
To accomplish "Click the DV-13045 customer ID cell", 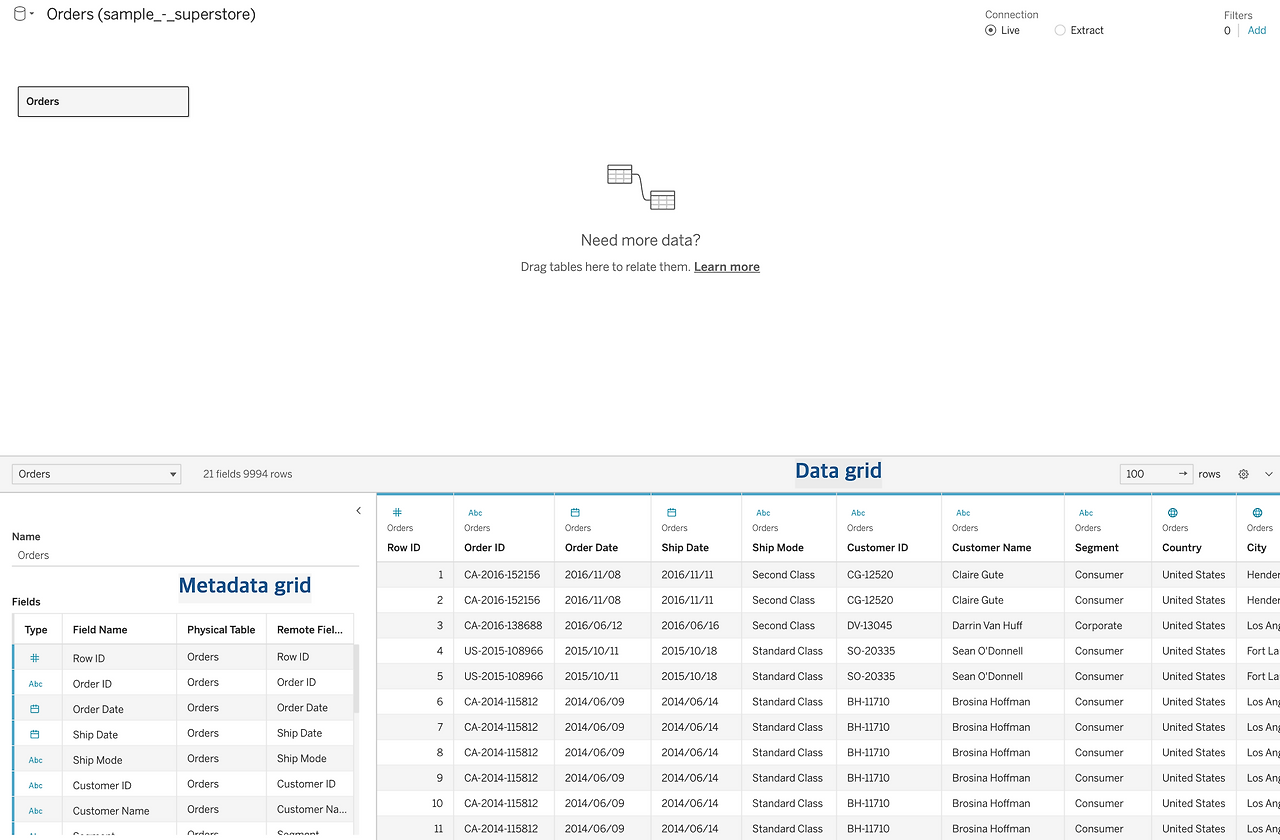I will (x=889, y=626).
